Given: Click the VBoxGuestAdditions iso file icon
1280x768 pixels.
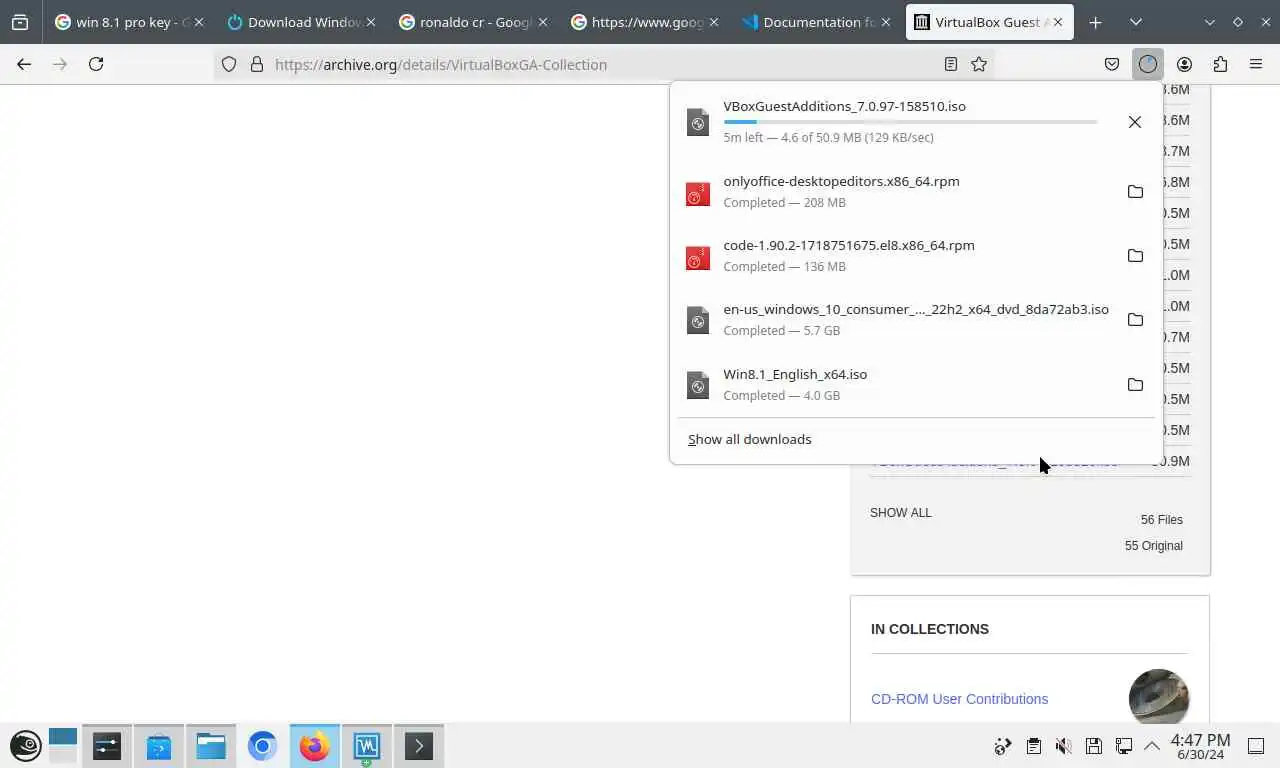Looking at the screenshot, I should [x=698, y=122].
